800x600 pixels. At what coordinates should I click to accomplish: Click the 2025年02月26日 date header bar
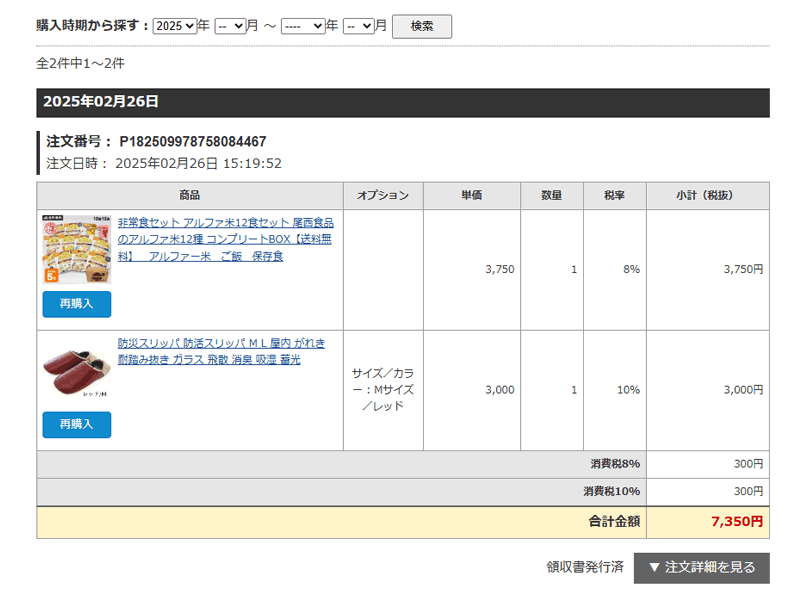[402, 102]
